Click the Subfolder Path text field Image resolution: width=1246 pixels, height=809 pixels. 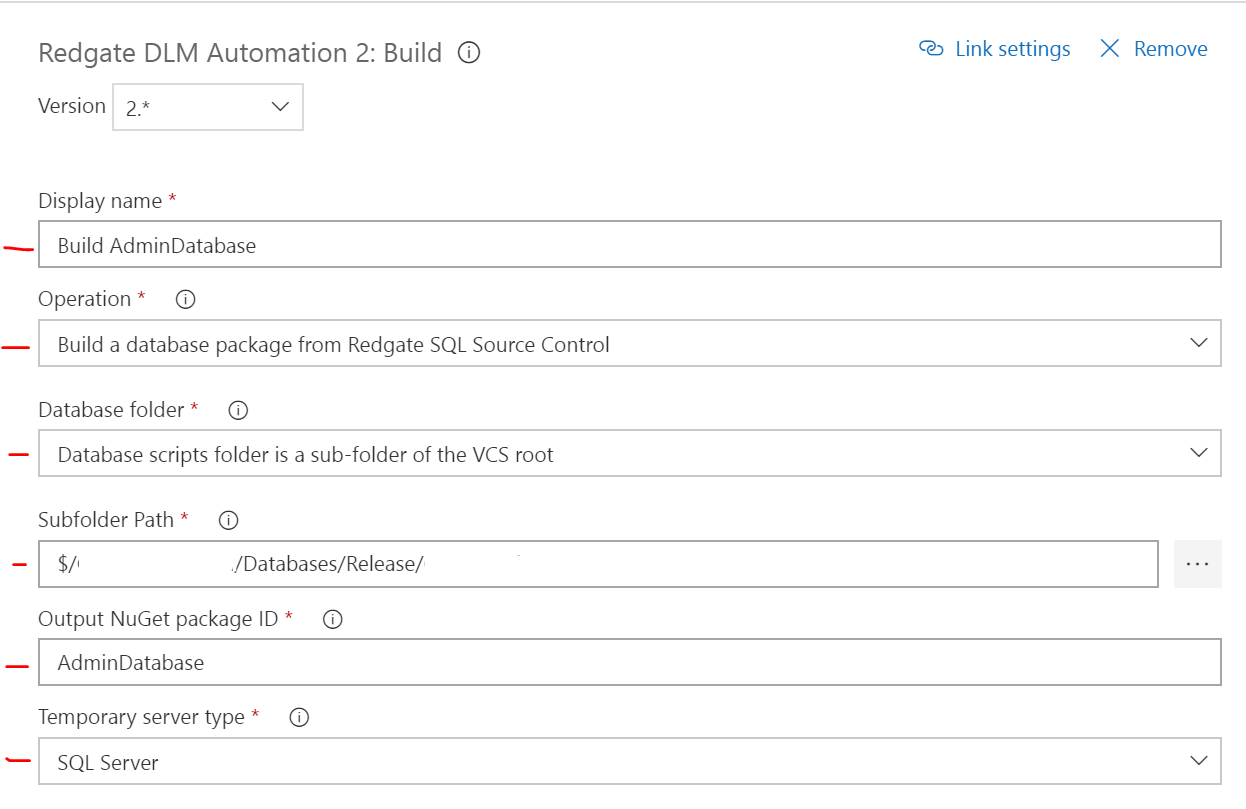599,564
